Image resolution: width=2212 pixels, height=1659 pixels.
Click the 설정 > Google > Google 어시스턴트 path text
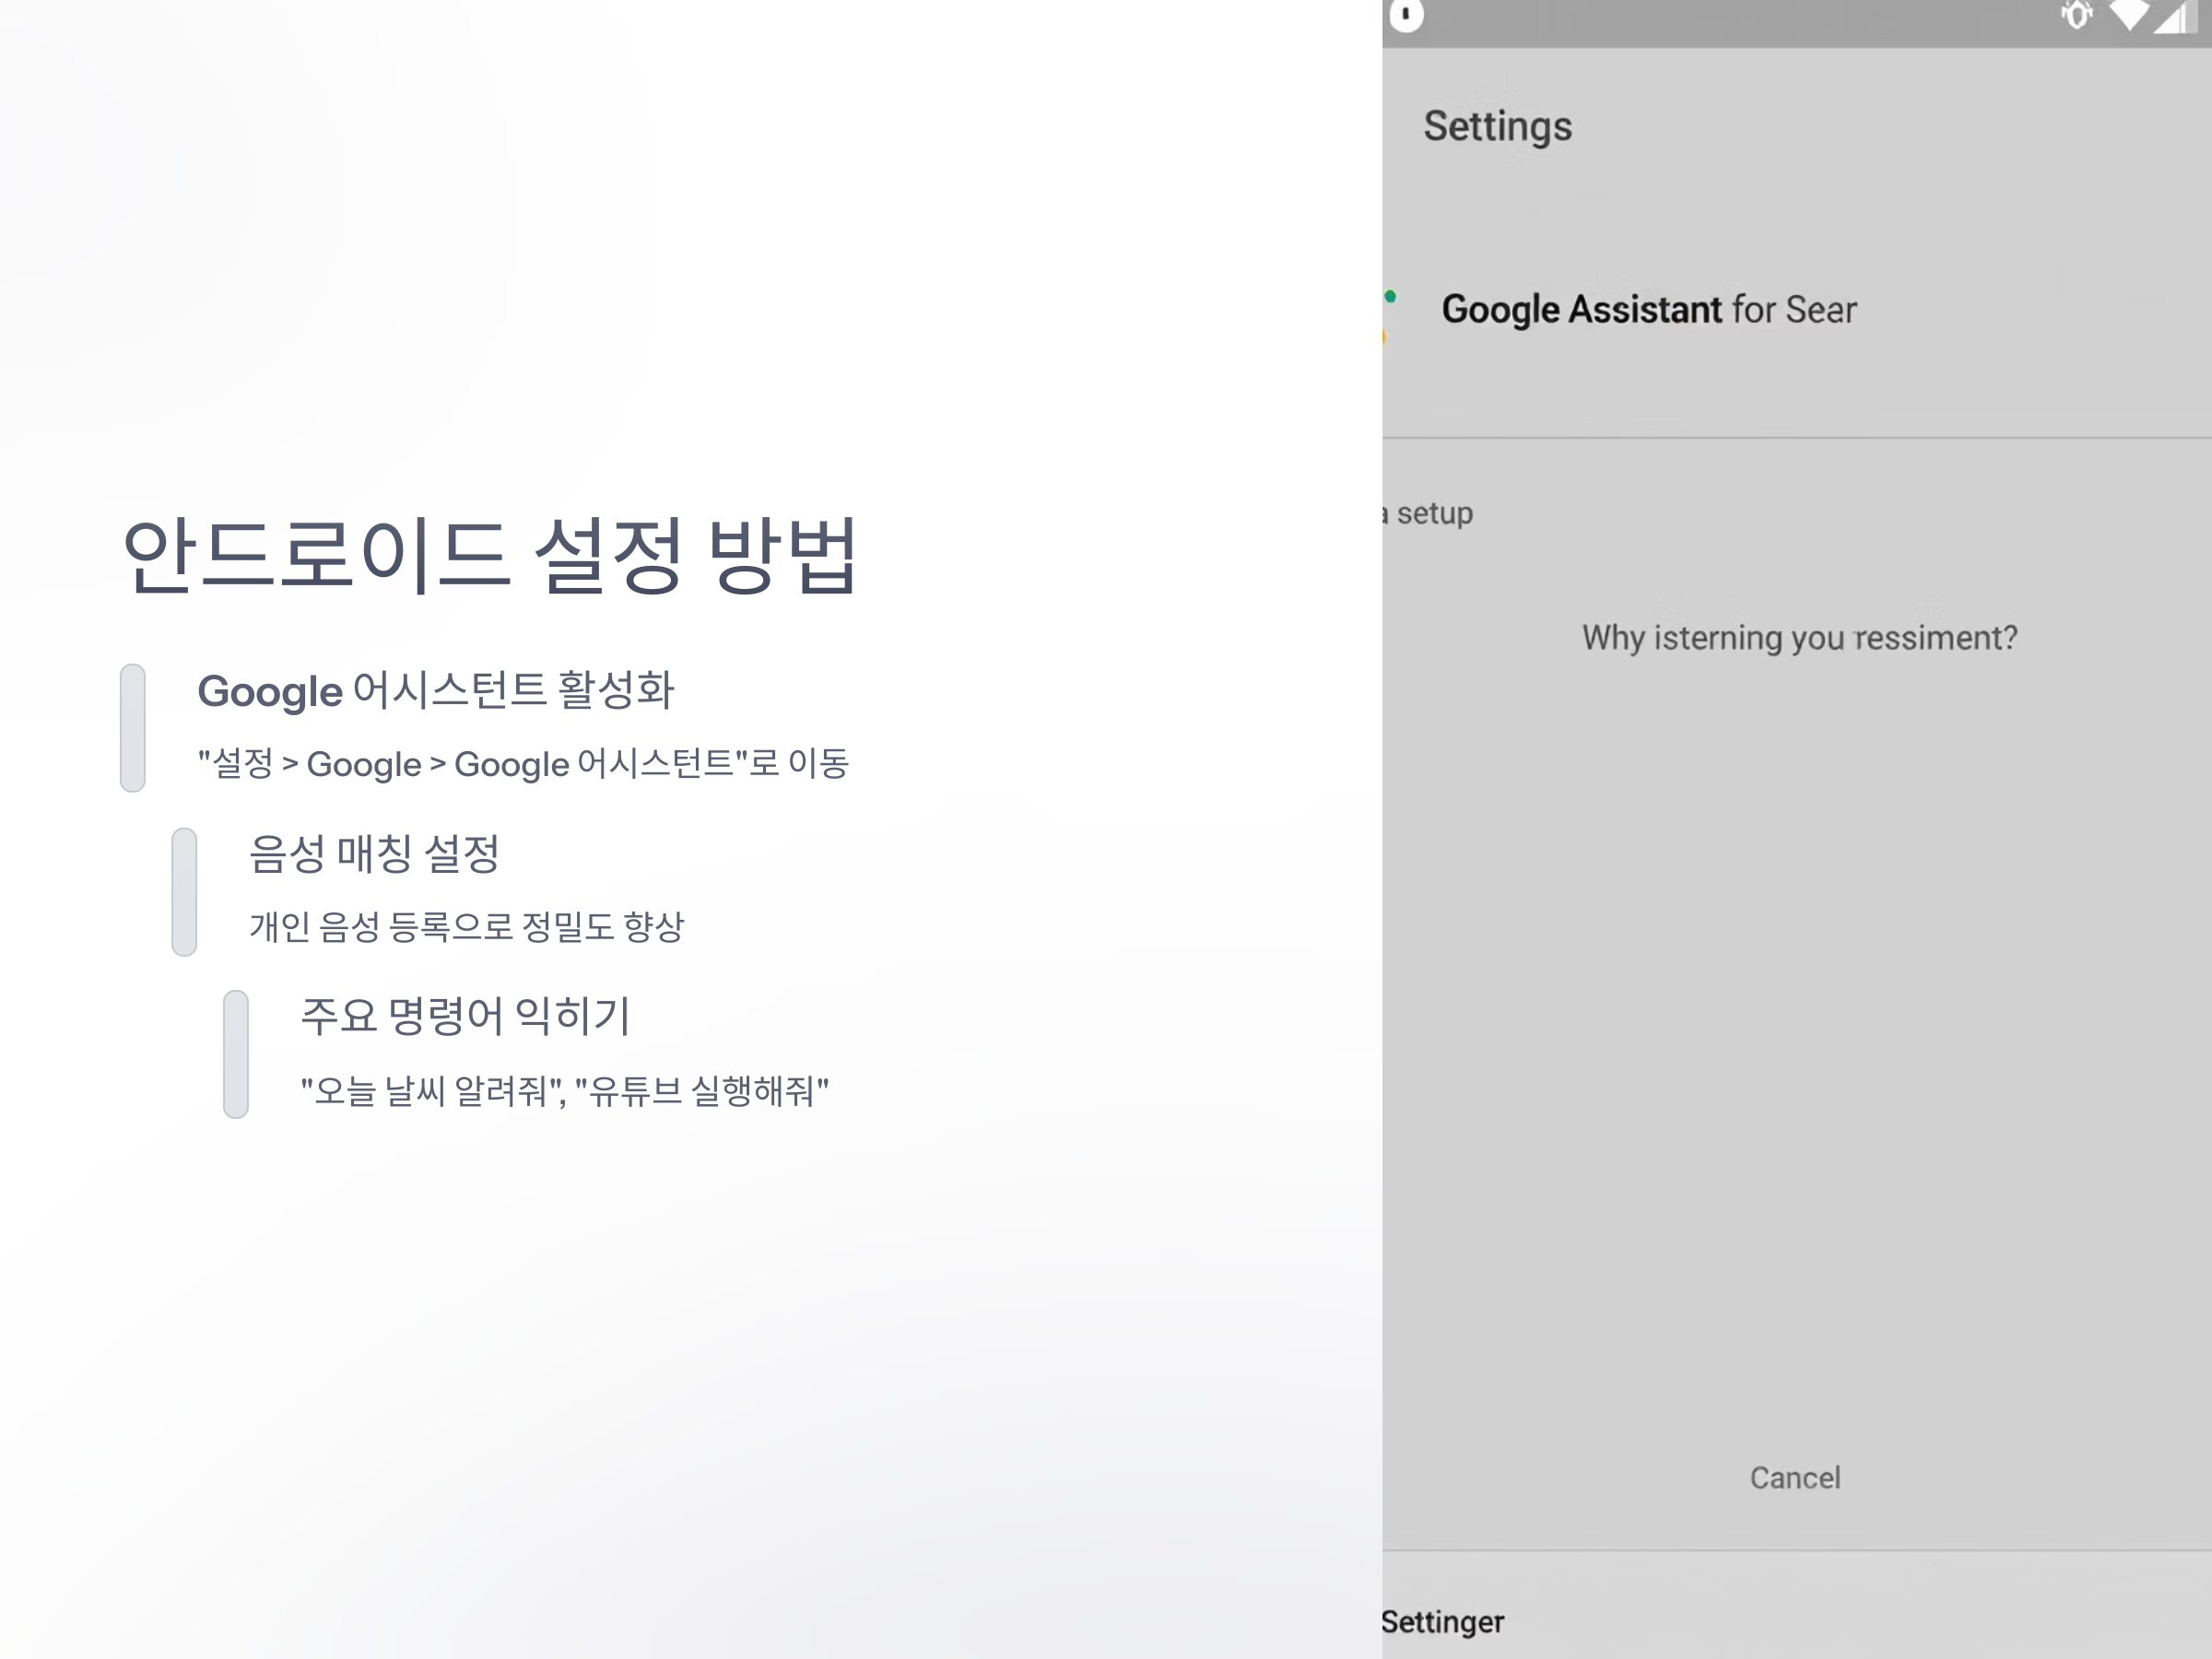[523, 764]
